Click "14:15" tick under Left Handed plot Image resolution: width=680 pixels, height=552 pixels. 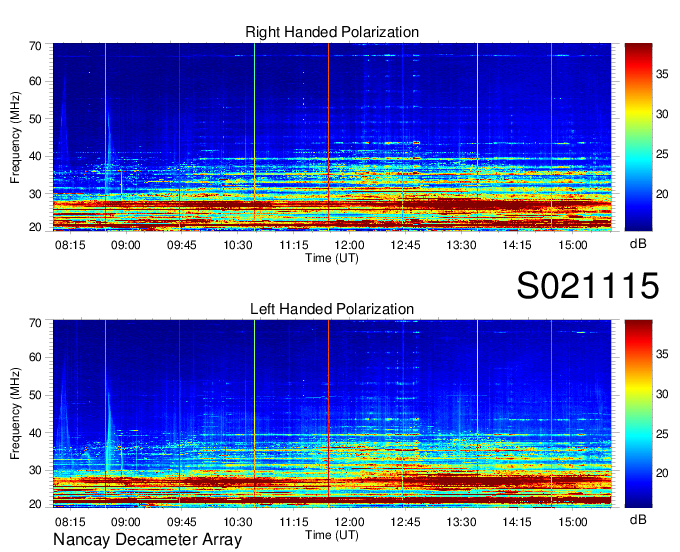(517, 522)
